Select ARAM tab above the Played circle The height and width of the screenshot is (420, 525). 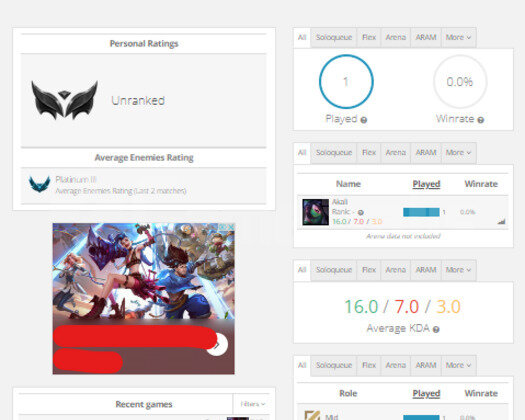point(426,37)
